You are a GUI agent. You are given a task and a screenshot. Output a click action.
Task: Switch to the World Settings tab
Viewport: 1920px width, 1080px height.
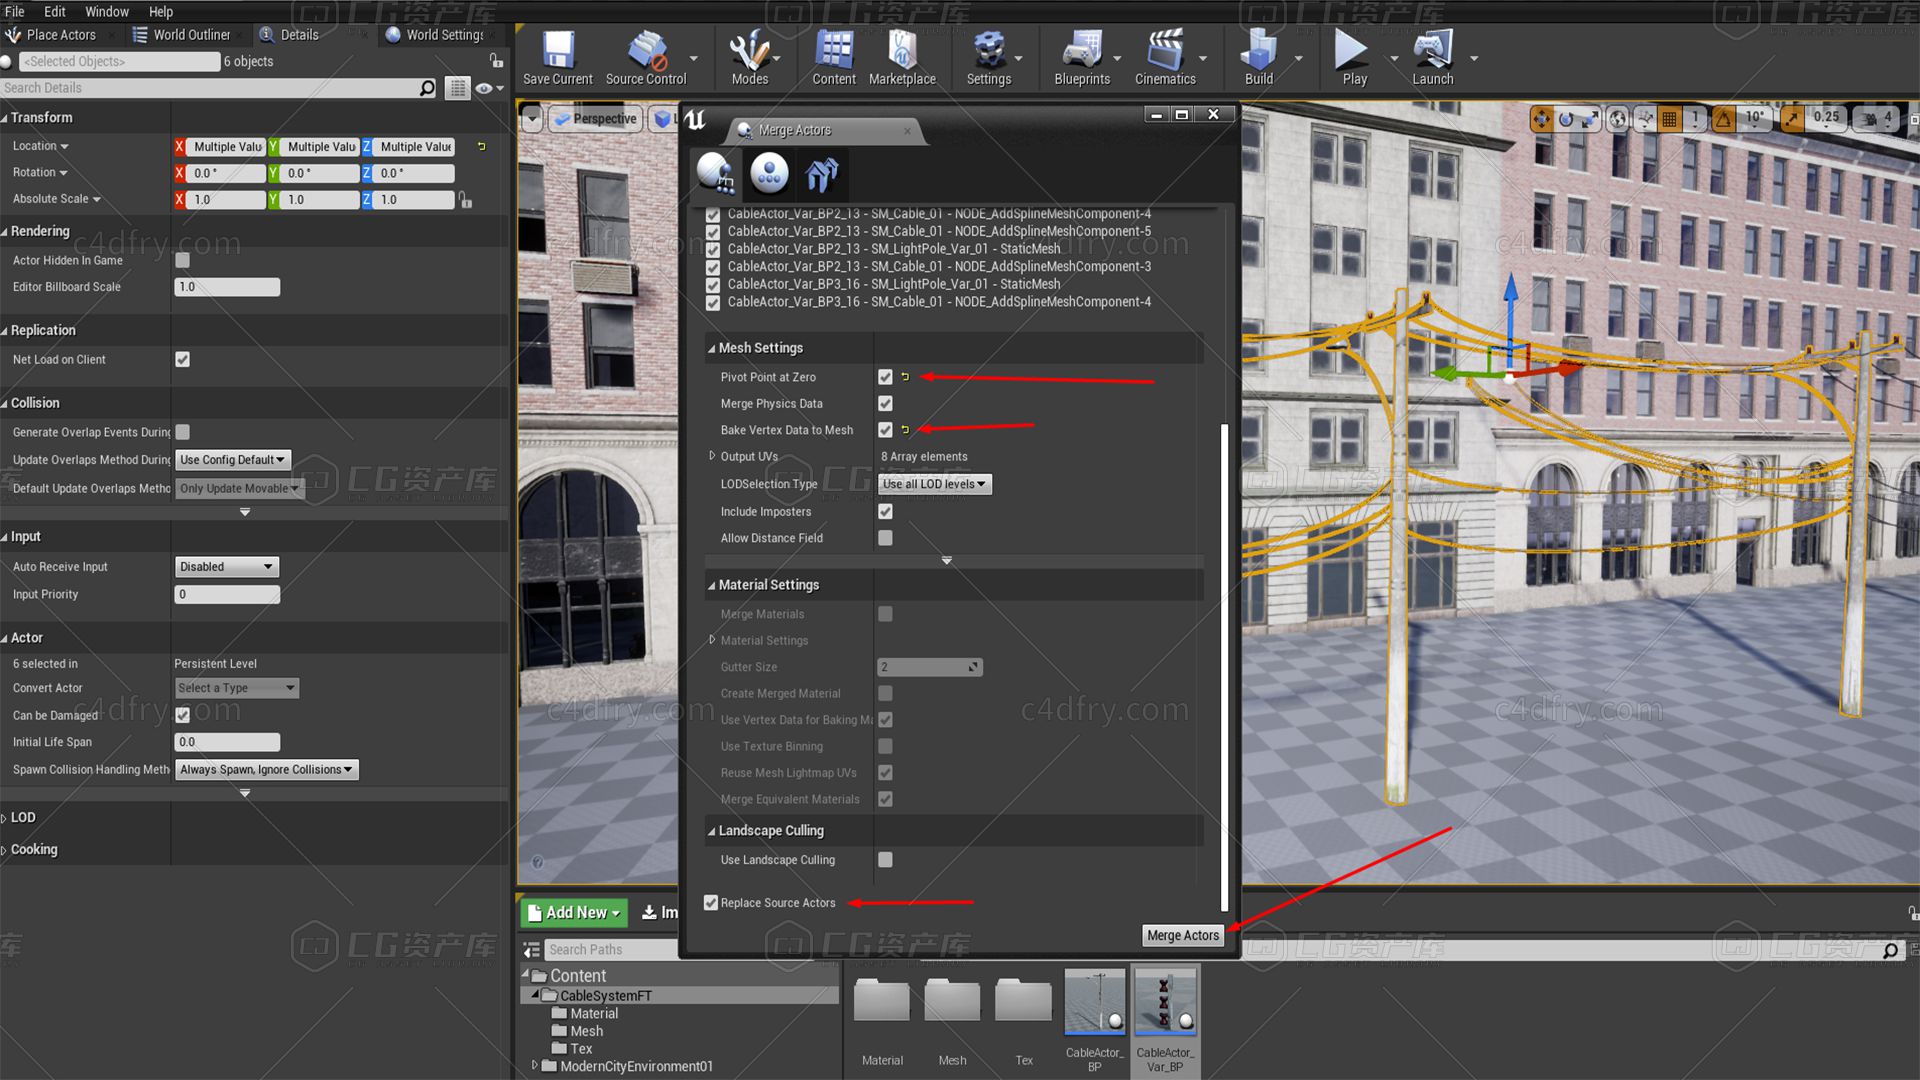(x=435, y=35)
